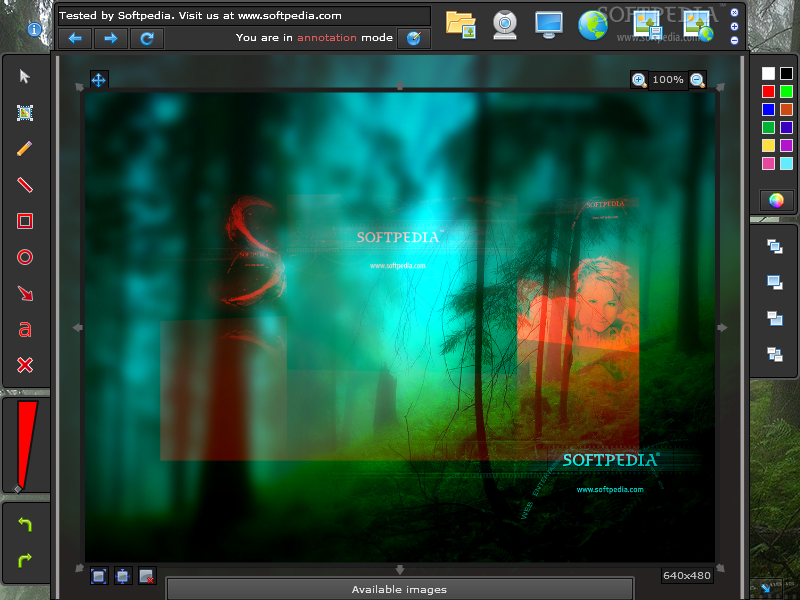Capture screen using the monitor icon
The width and height of the screenshot is (800, 600).
tap(549, 24)
